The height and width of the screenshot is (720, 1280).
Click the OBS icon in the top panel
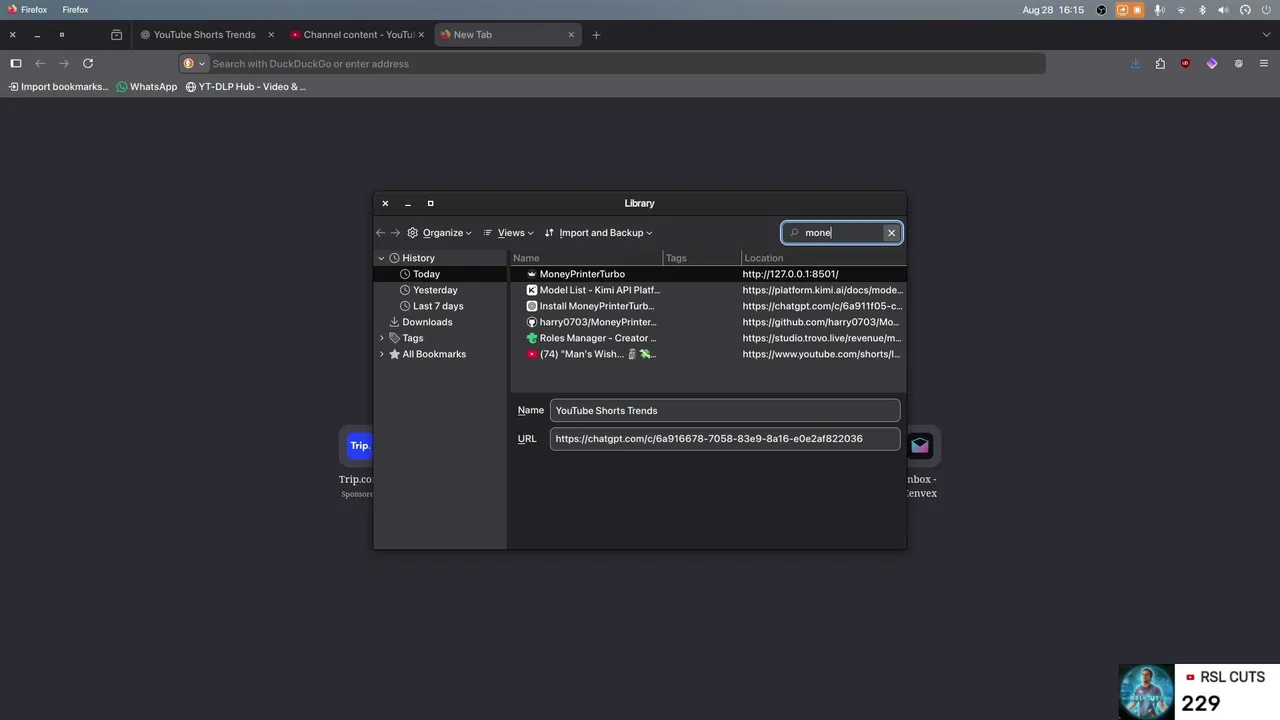tap(1101, 10)
